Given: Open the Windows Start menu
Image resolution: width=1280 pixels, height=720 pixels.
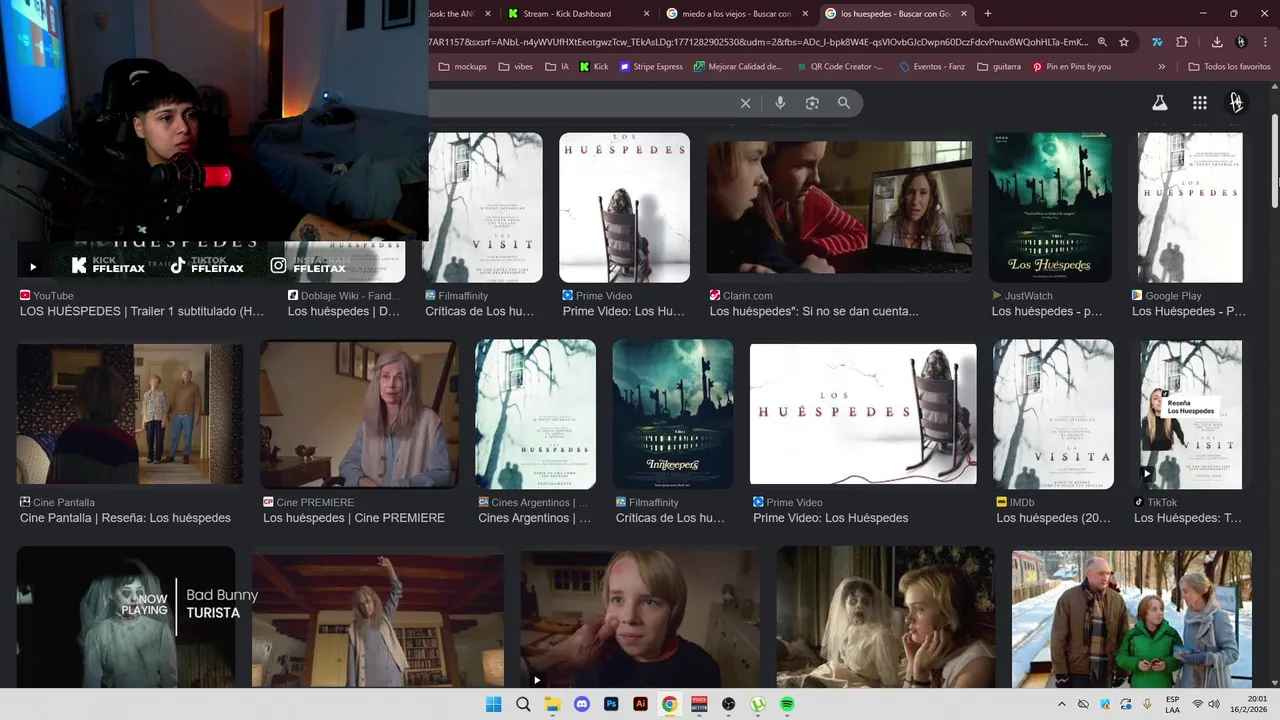Looking at the screenshot, I should (x=493, y=704).
